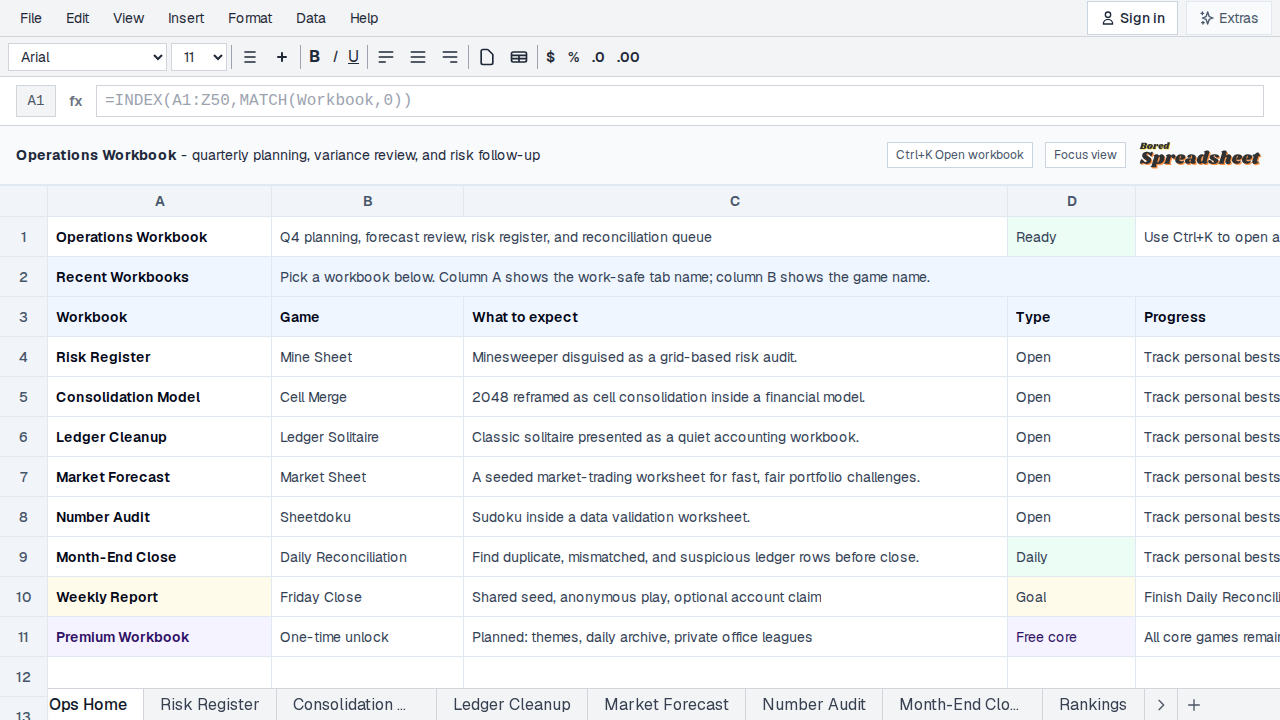Align text left
The width and height of the screenshot is (1280, 720).
click(x=386, y=57)
